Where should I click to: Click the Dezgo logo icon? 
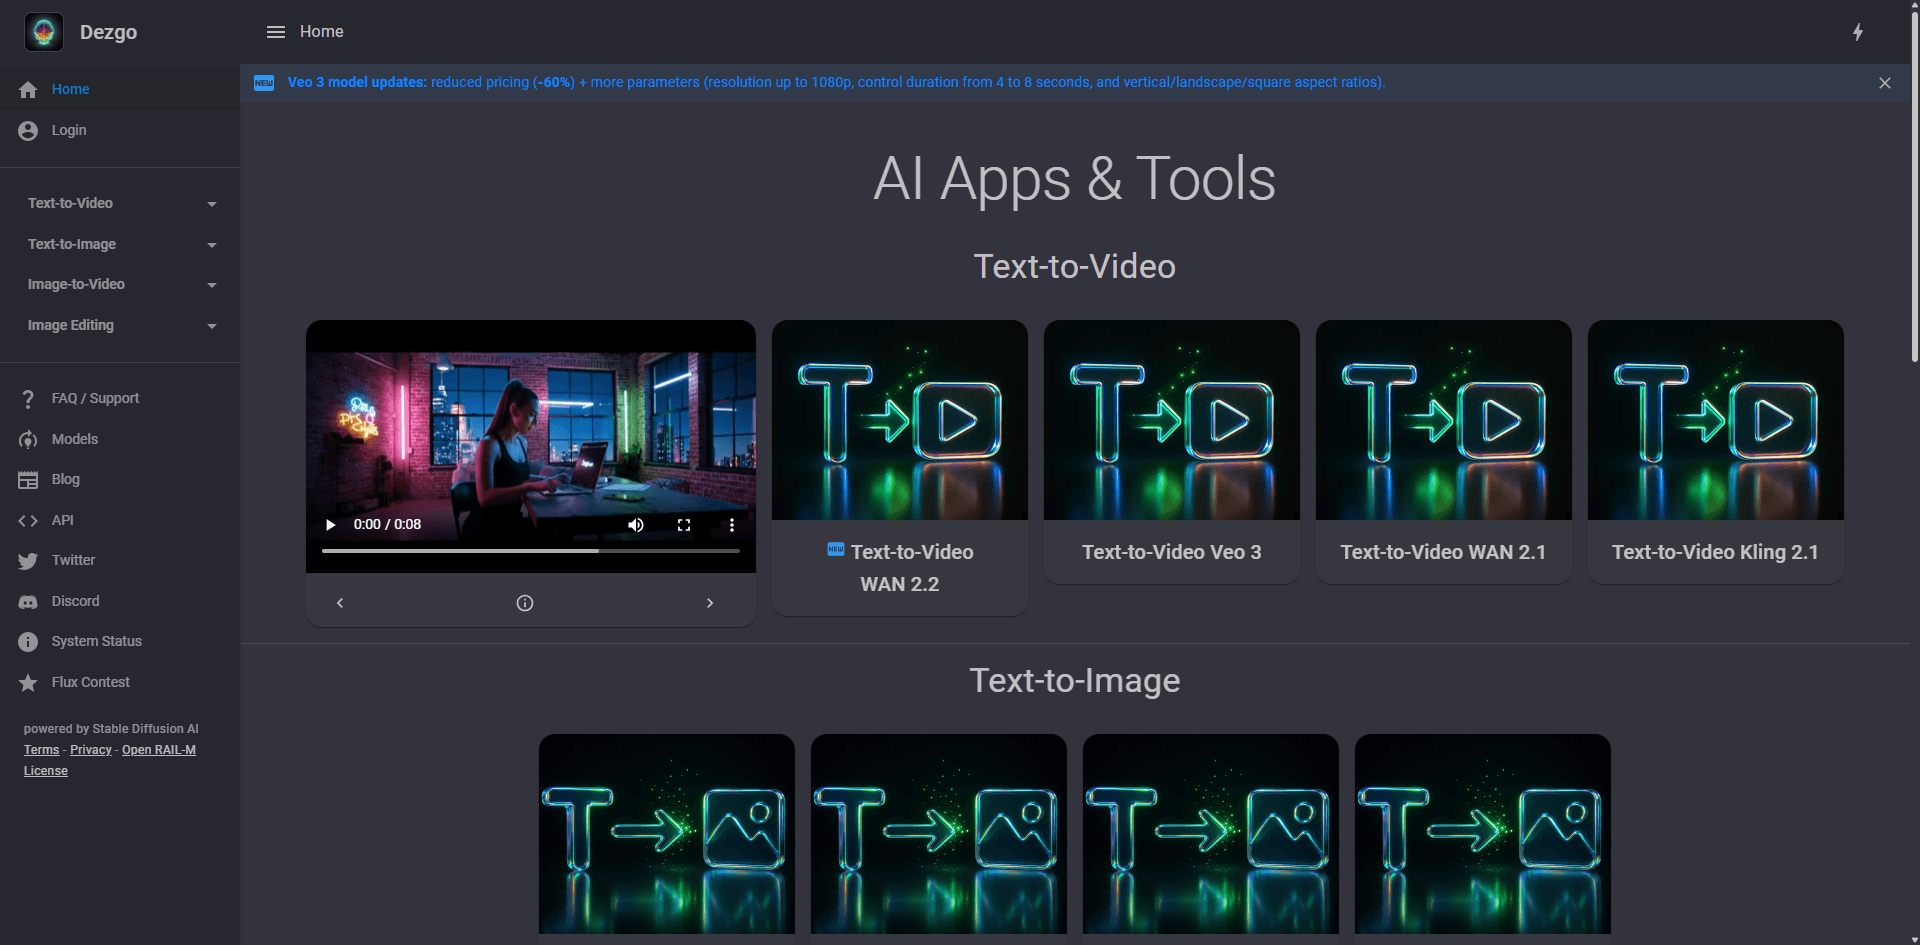[44, 32]
